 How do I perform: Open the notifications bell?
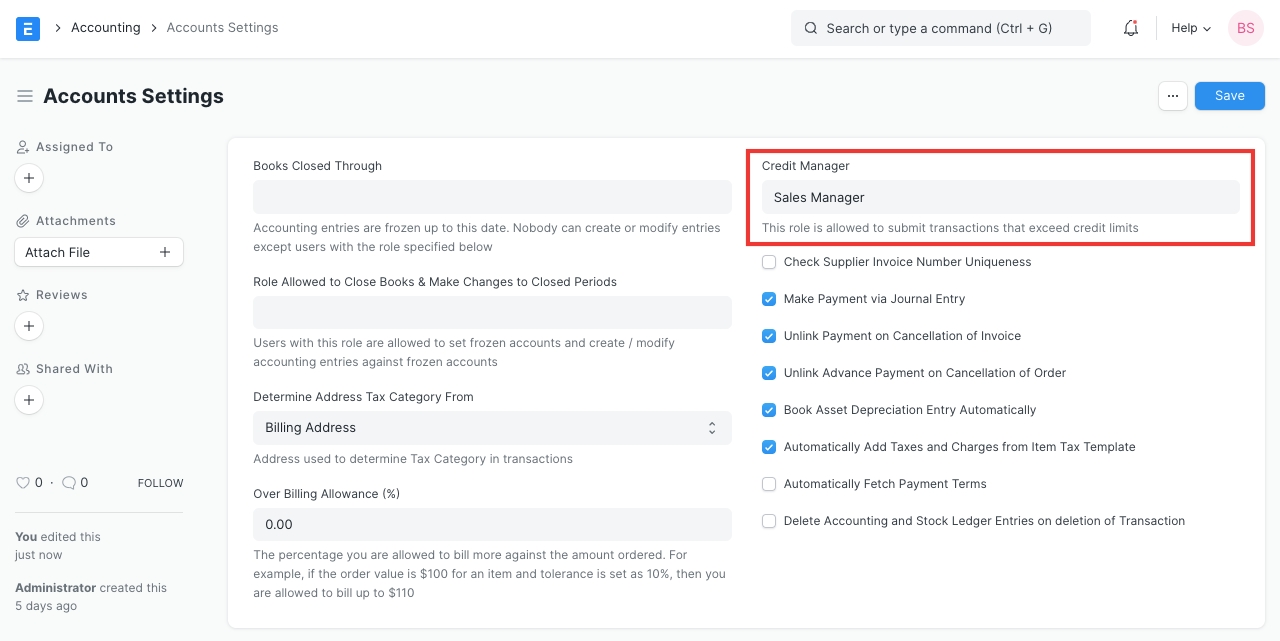(x=1131, y=28)
